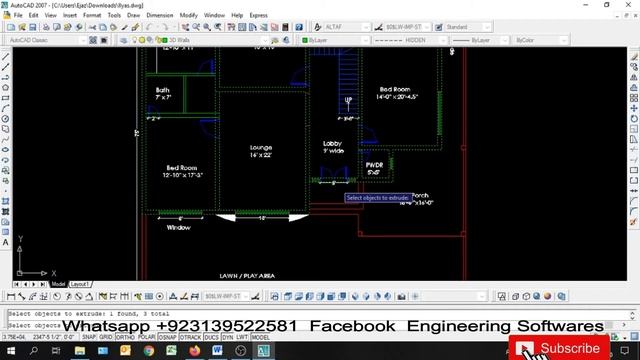Click the Center Mark dimension icon
The image size is (640, 360).
coord(160,296)
